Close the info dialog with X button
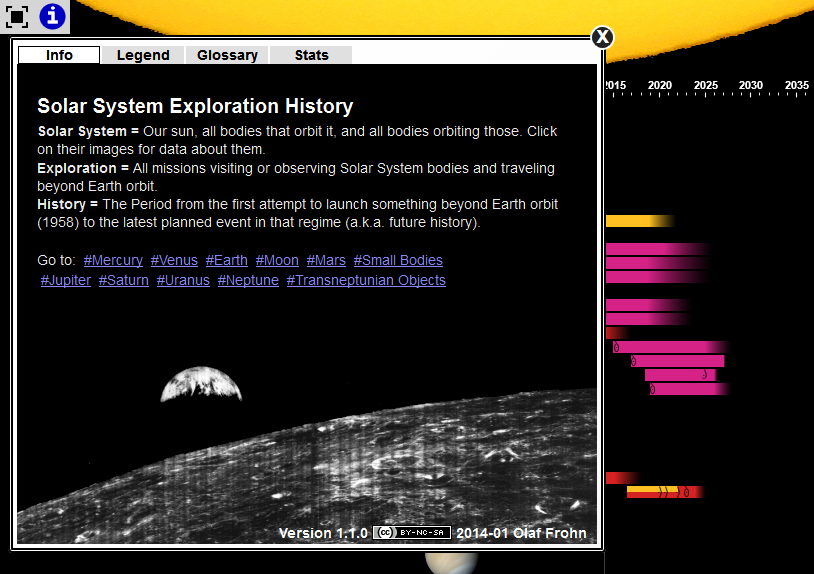Viewport: 814px width, 574px height. tap(603, 37)
